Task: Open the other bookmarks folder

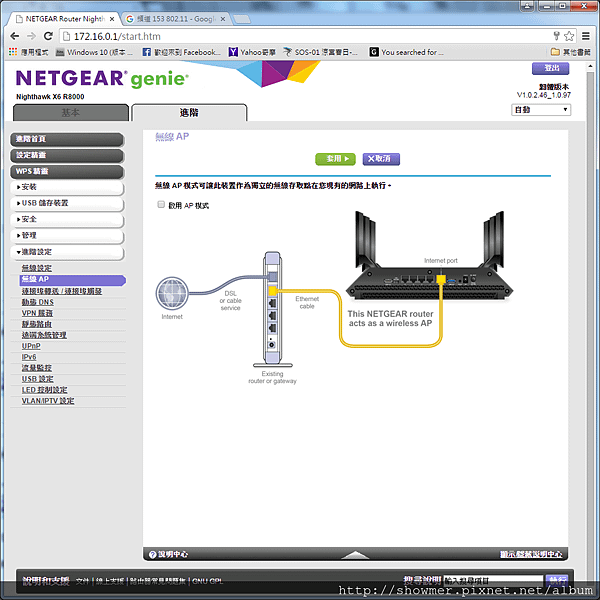Action: (571, 52)
